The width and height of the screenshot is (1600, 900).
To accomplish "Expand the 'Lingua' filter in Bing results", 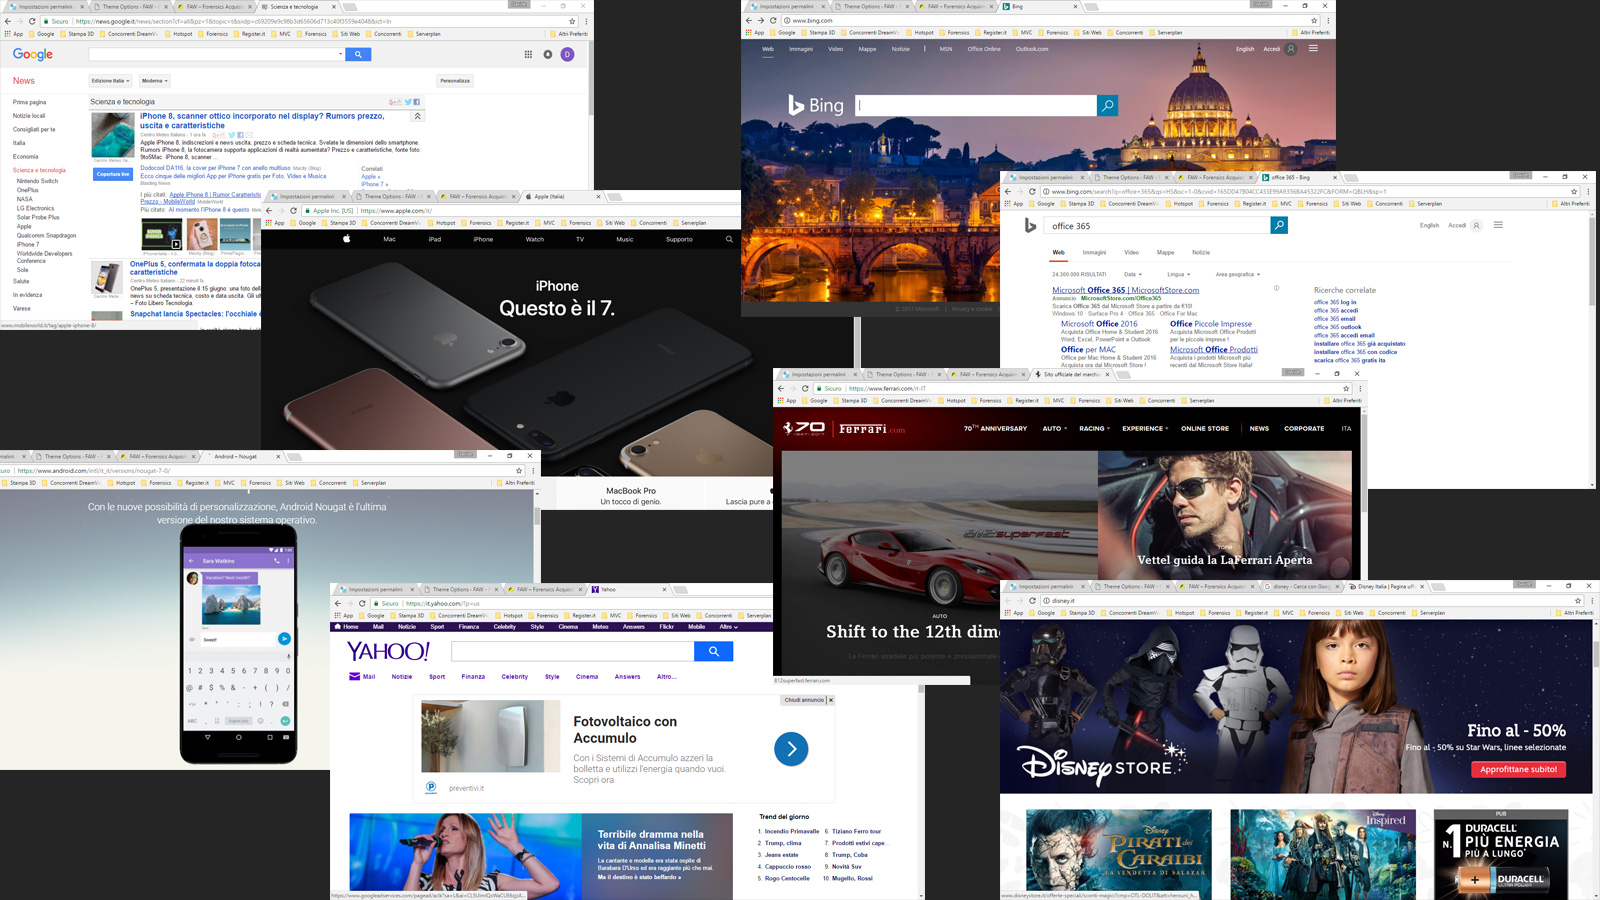I will (1178, 274).
